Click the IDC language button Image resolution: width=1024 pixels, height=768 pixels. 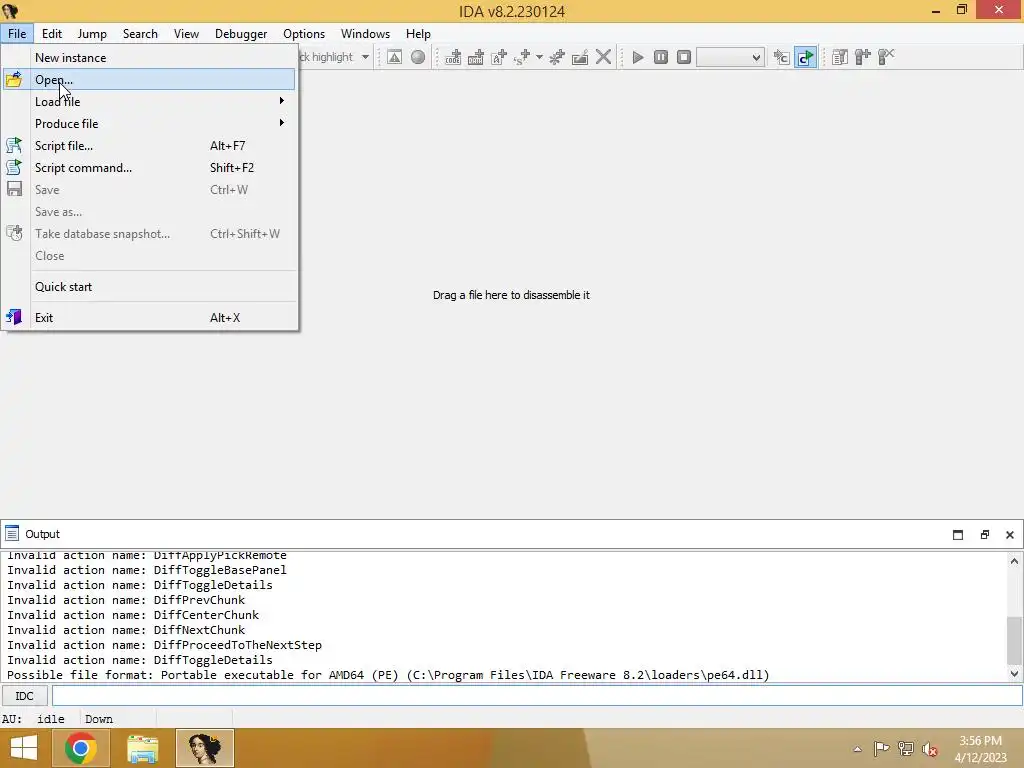click(24, 696)
